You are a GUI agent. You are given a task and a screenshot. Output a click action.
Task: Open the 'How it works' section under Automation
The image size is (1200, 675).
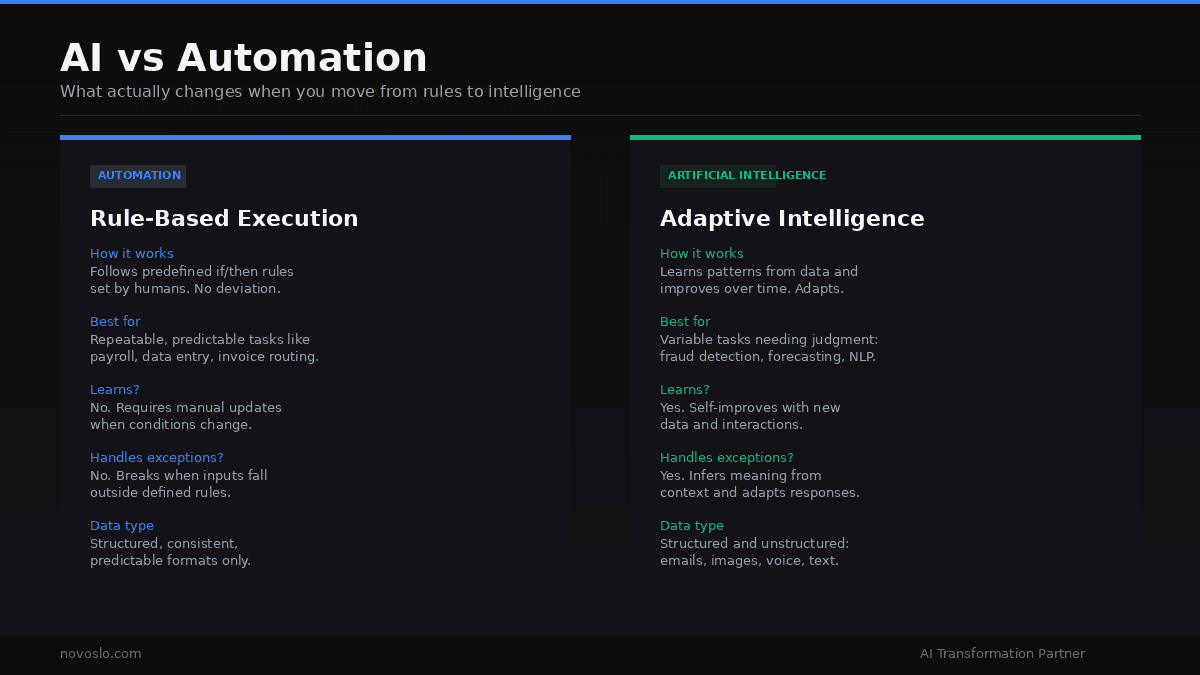131,253
